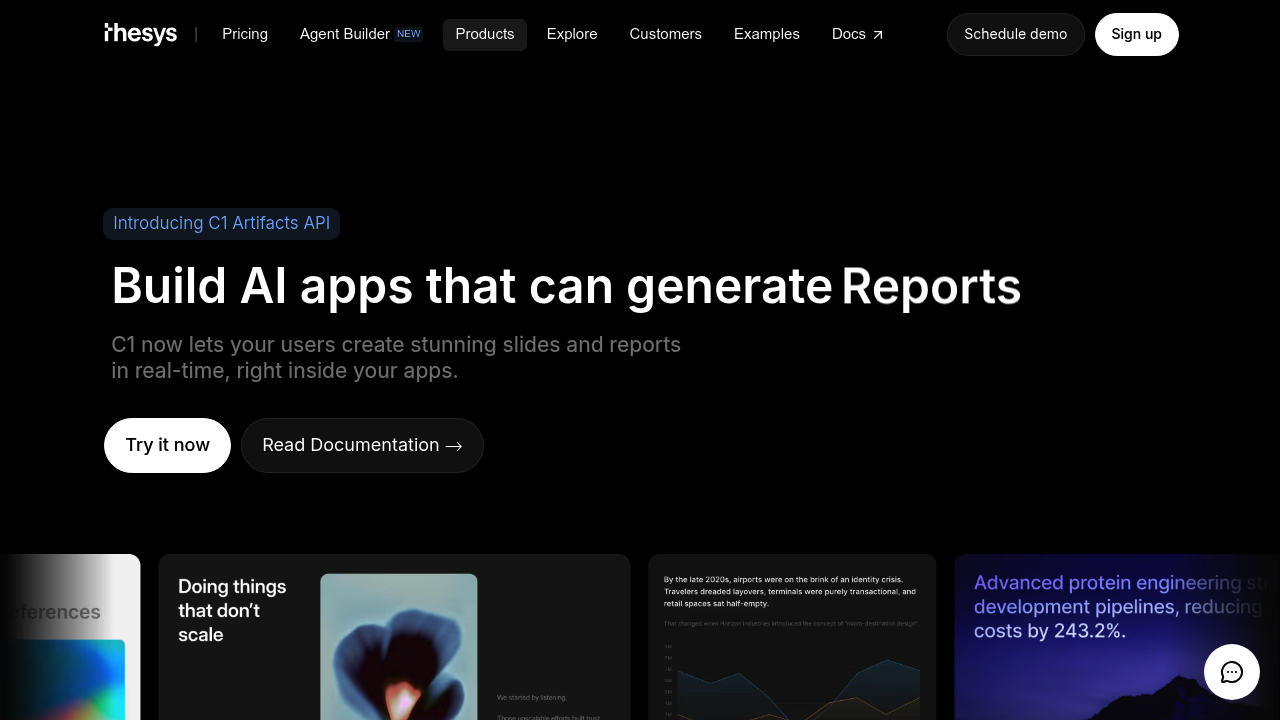Screen dimensions: 1280x720
Task: Click the Schedule demo button
Action: 1015,34
